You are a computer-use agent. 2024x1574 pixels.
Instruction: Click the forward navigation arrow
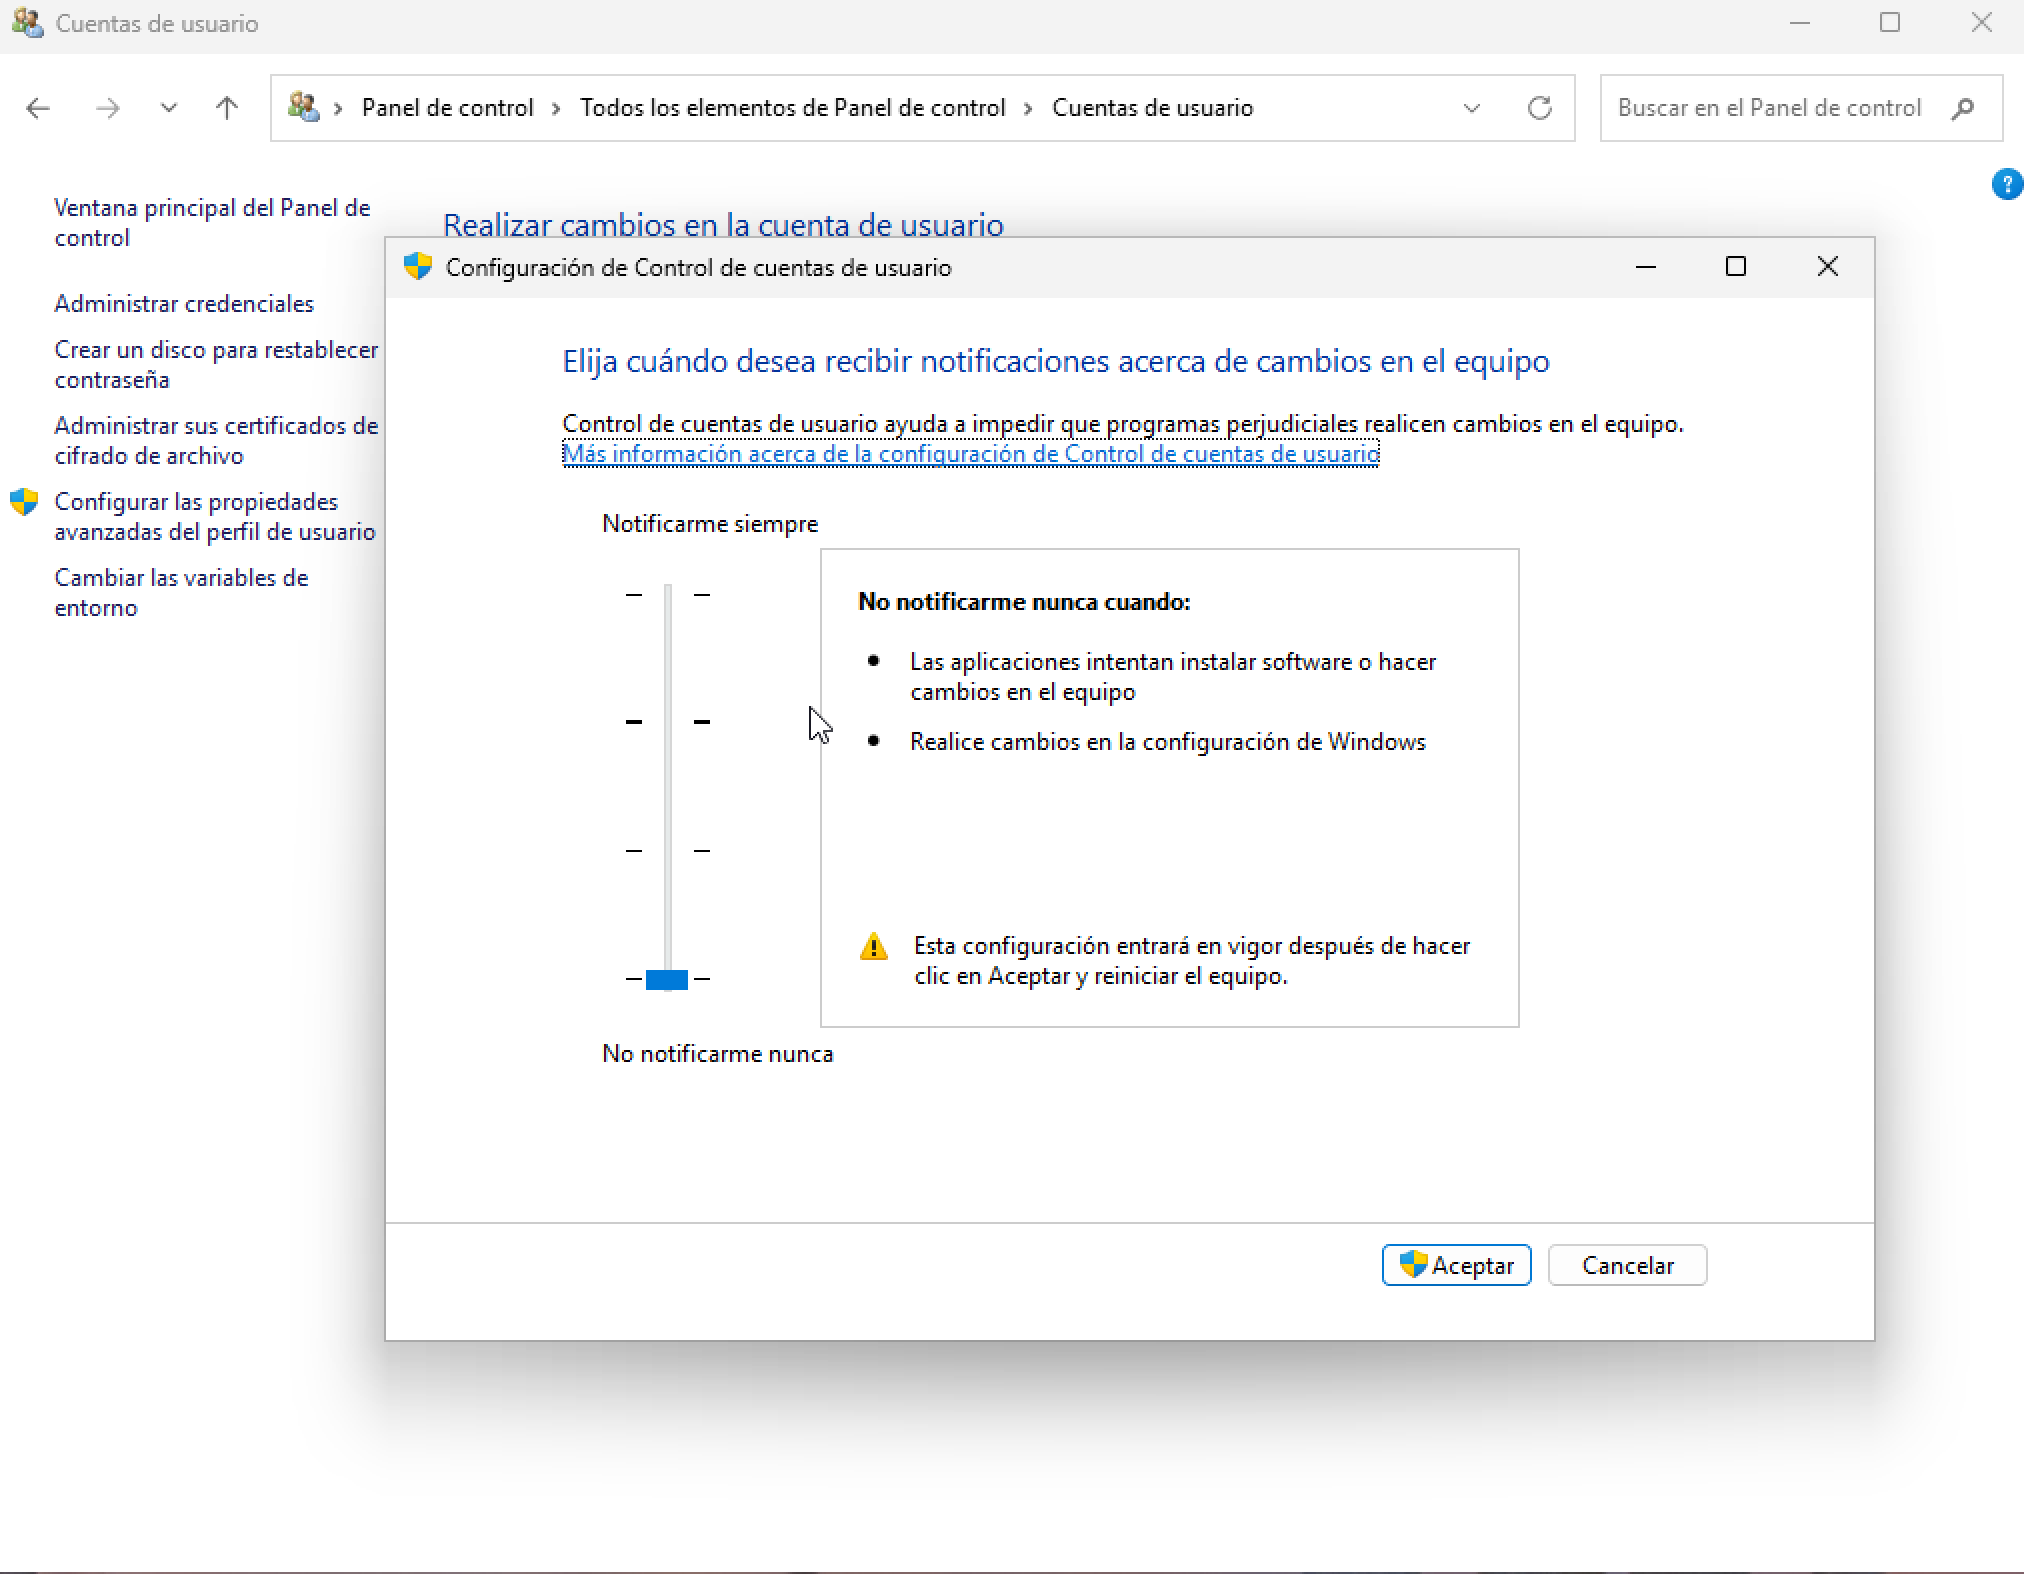107,108
